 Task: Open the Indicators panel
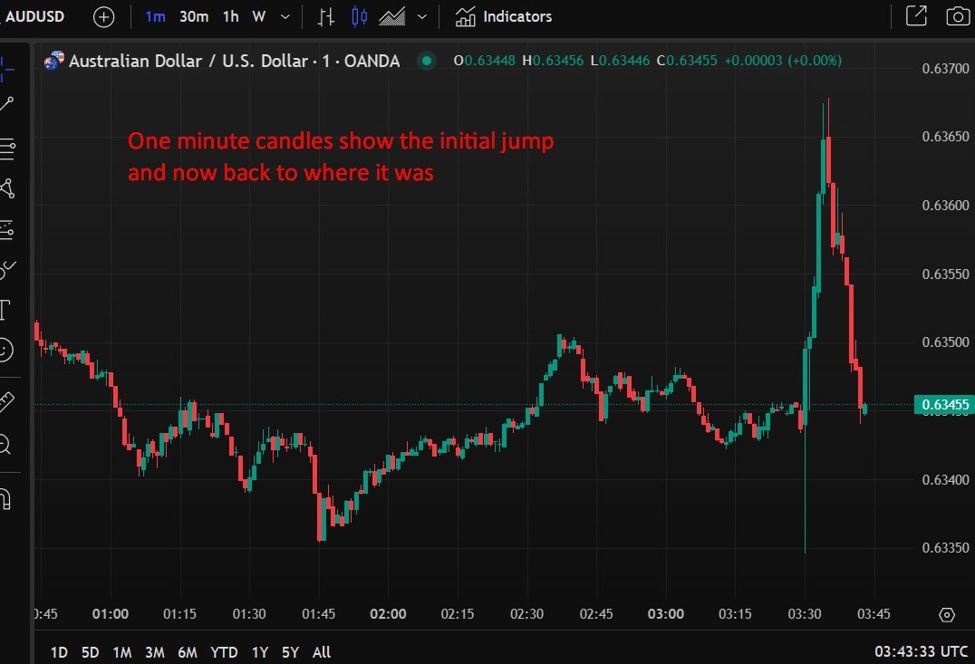point(510,16)
